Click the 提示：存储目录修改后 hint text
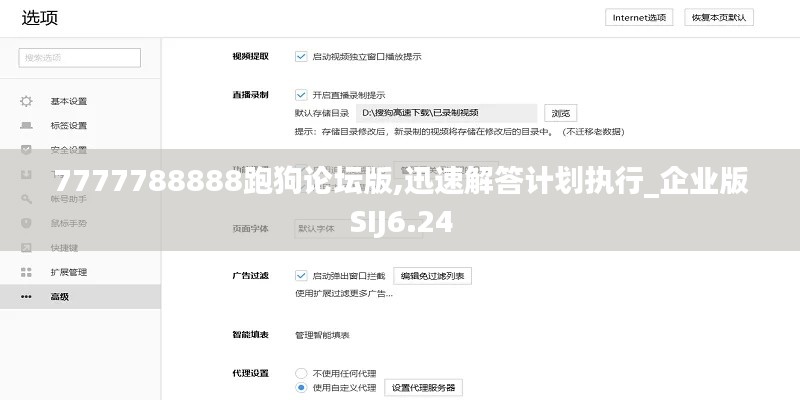 tap(459, 132)
